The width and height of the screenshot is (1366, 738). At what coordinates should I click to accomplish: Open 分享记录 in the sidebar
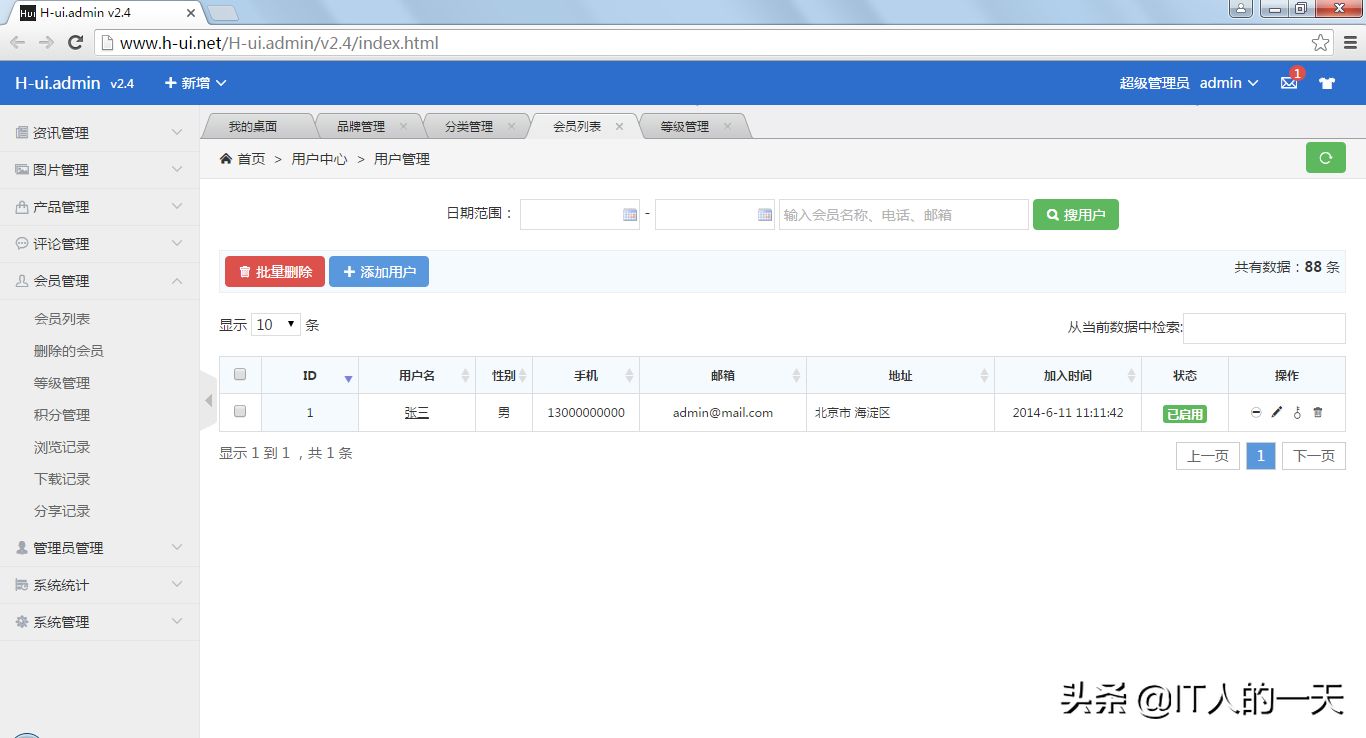(x=62, y=511)
